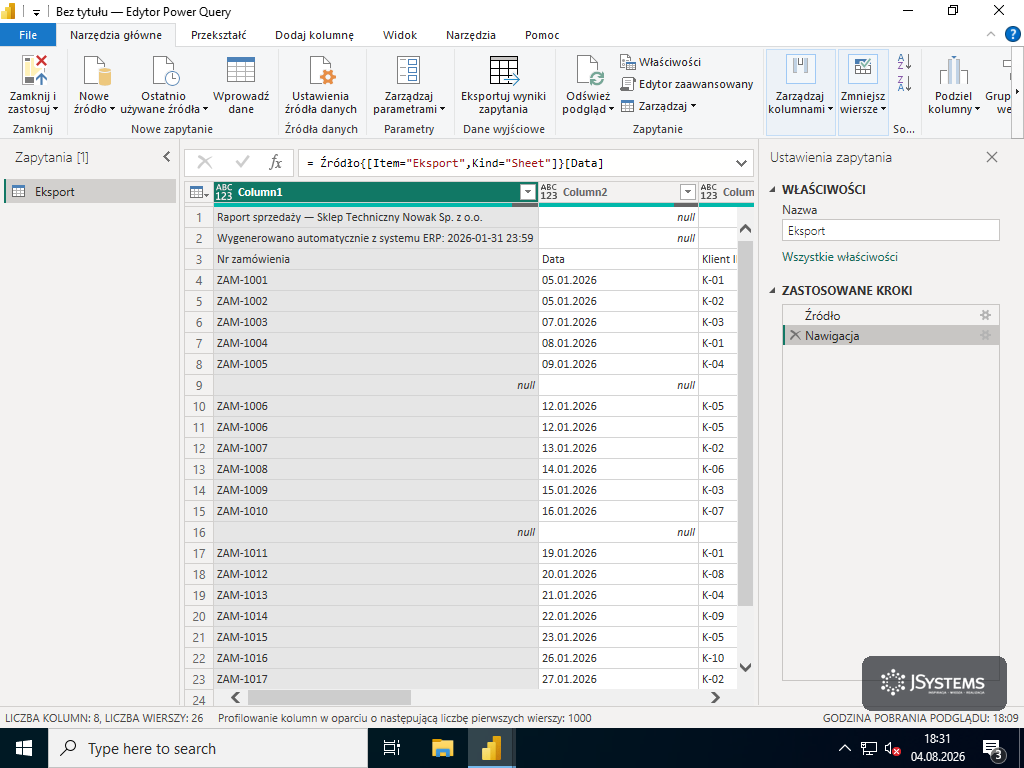This screenshot has width=1024, height=768.
Task: Click Ostatnio używane źródła icon
Action: point(165,70)
